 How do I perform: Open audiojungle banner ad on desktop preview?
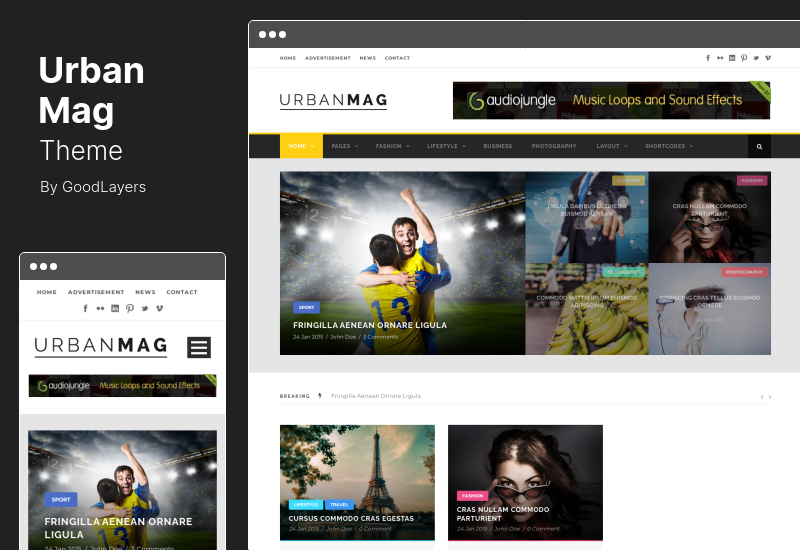[611, 101]
